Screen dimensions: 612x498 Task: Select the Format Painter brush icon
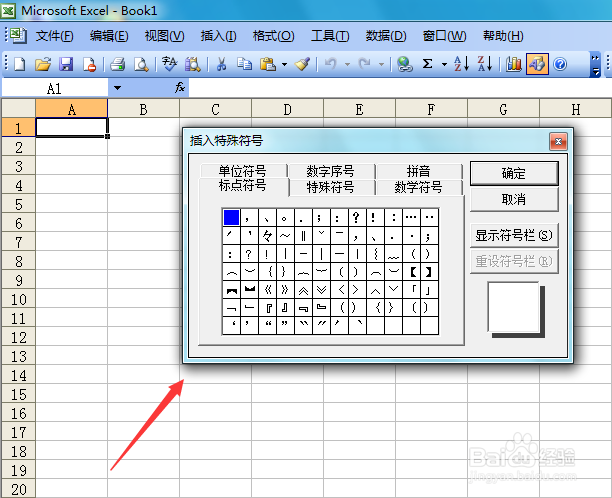pyautogui.click(x=302, y=64)
